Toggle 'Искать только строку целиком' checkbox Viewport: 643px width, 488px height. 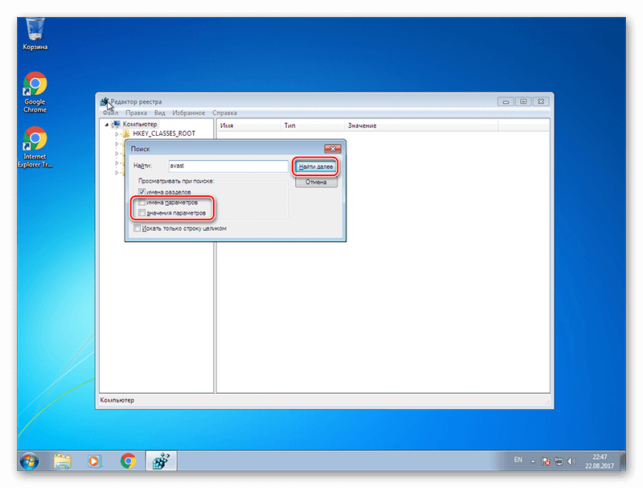click(137, 228)
